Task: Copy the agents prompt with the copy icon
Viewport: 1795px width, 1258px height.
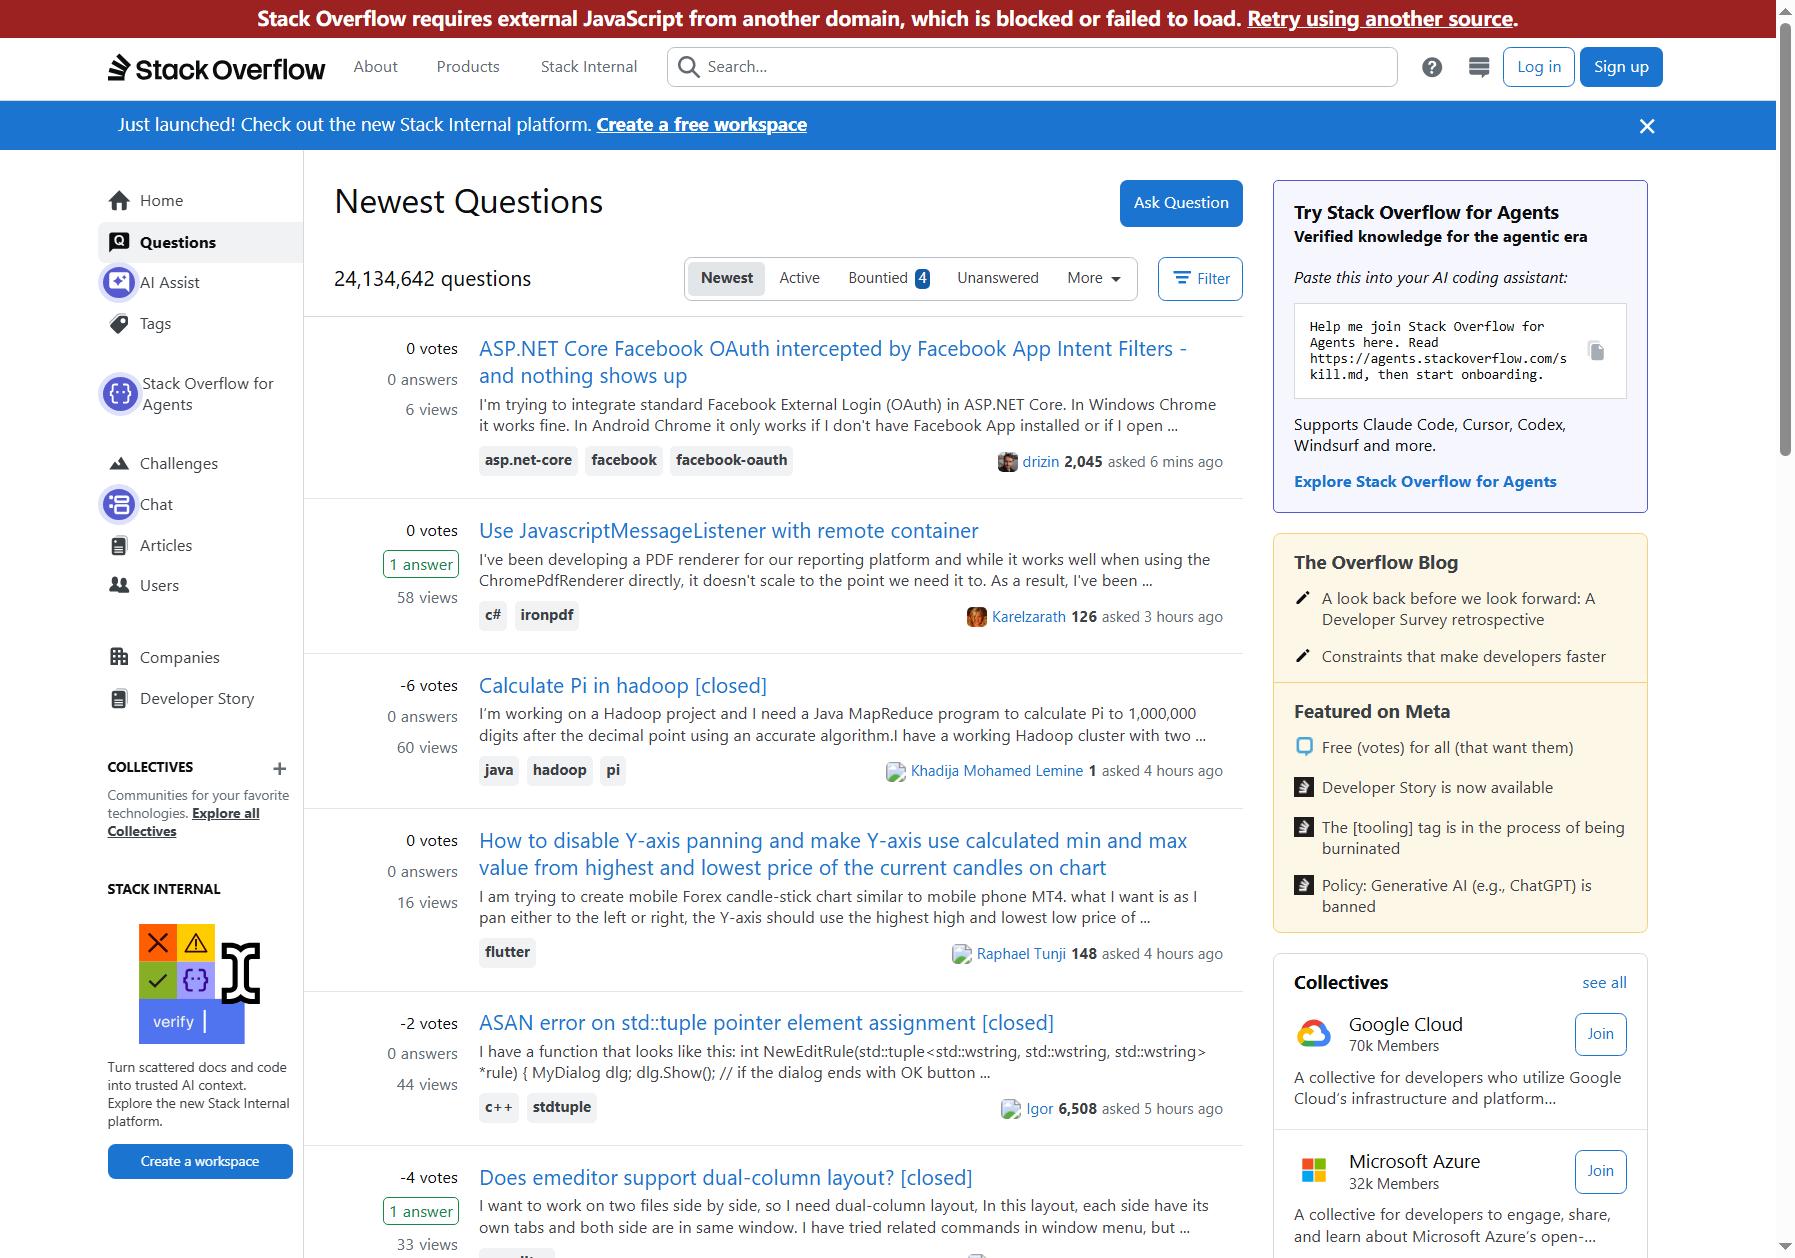Action: (x=1597, y=351)
